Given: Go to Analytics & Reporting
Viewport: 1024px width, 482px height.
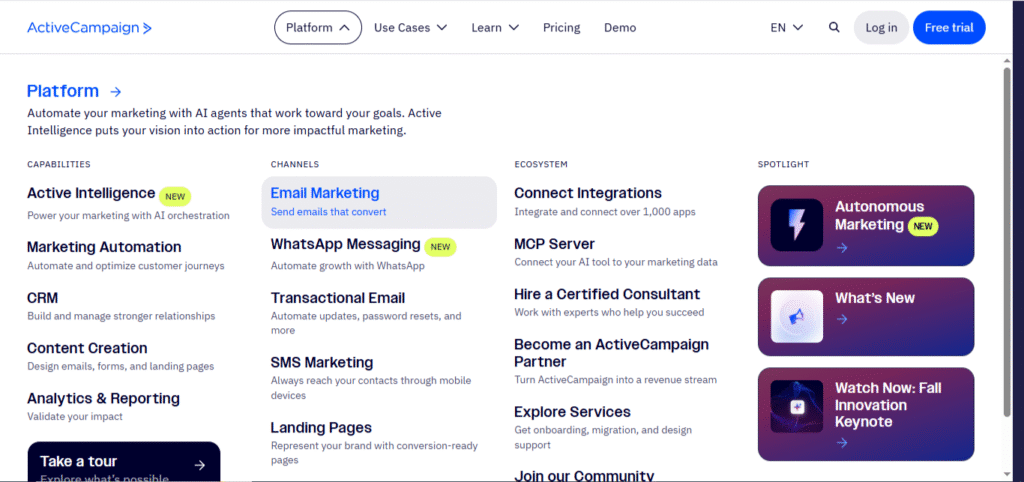Looking at the screenshot, I should coord(103,398).
